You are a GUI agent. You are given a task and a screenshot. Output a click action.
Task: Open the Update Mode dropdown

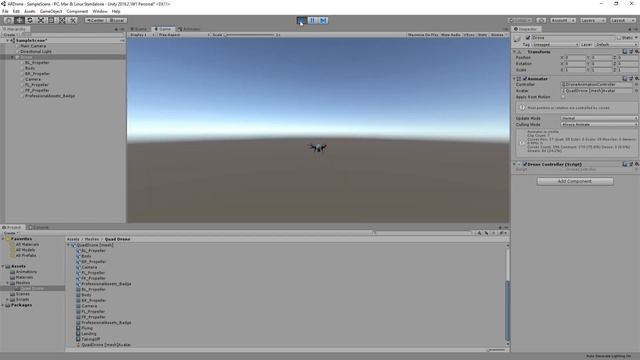point(599,118)
